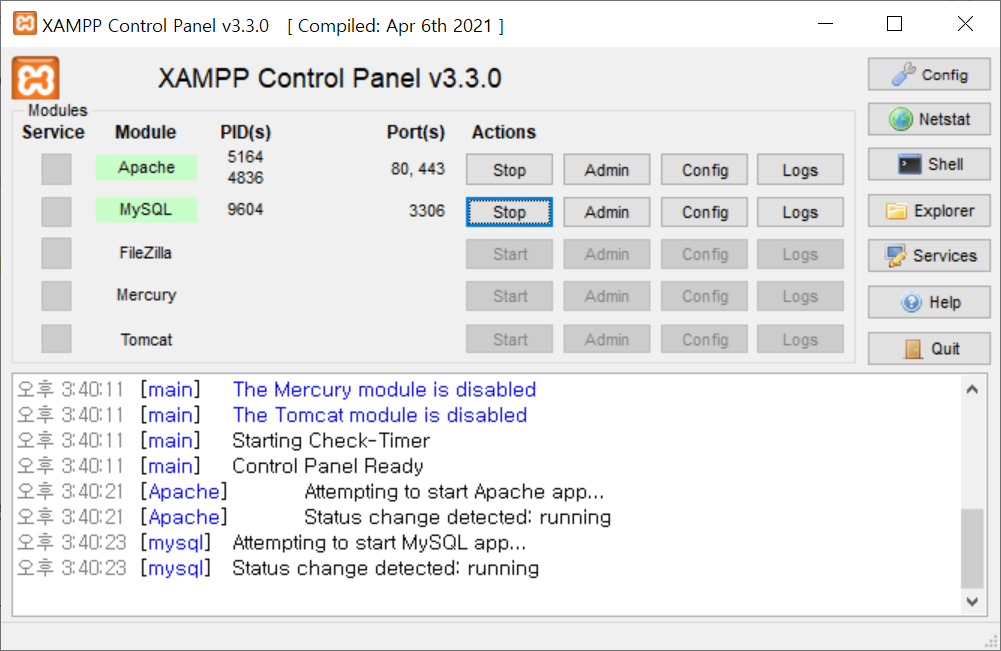
Task: Click the XAMPP title bar icon
Action: coord(25,24)
